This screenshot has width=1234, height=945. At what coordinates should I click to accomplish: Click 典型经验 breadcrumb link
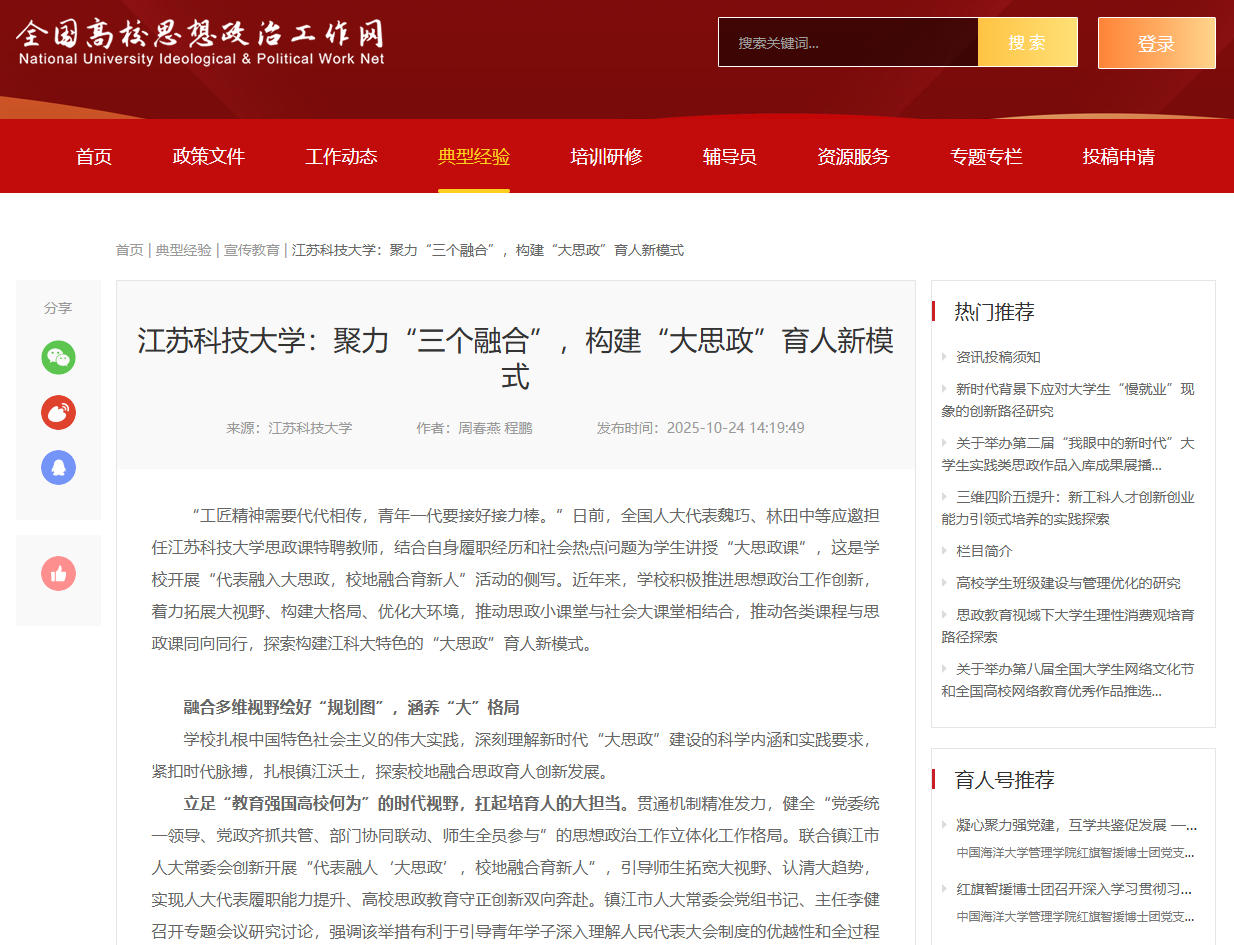pyautogui.click(x=183, y=250)
